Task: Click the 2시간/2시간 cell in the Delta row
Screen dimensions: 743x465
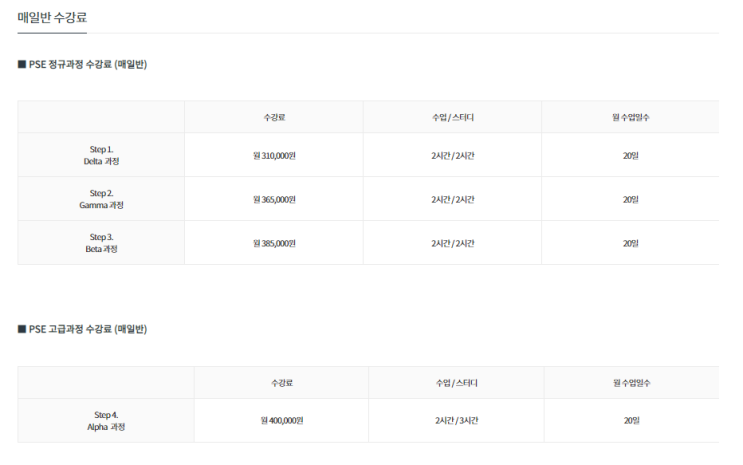Action: tap(453, 155)
